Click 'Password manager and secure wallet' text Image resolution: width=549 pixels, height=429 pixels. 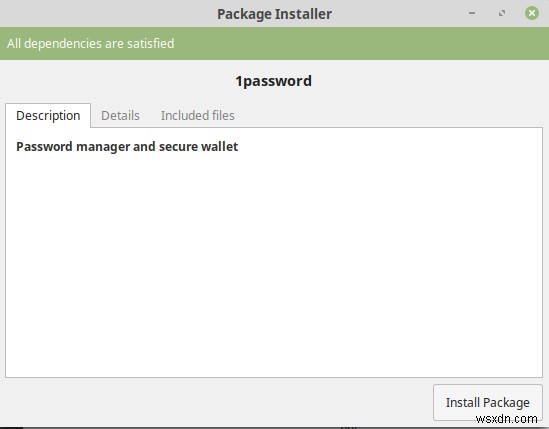[x=127, y=146]
